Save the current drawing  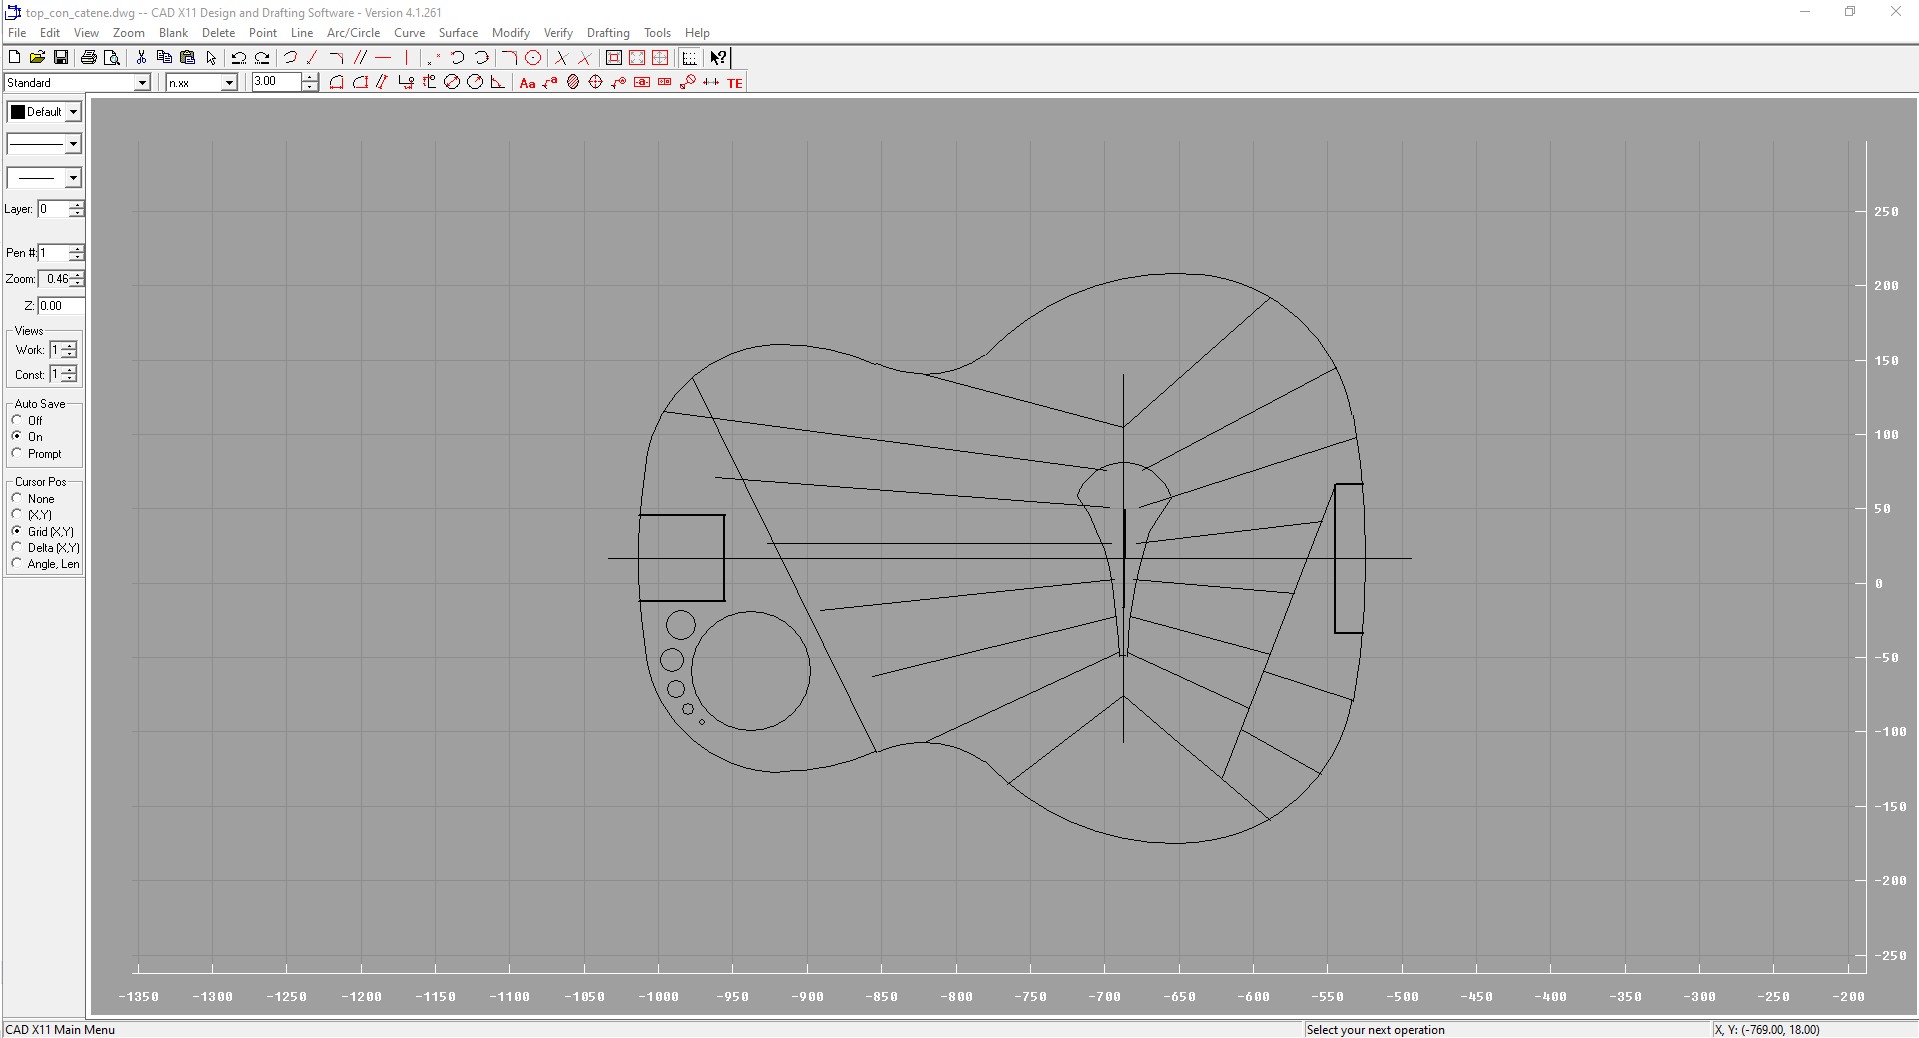[61, 58]
